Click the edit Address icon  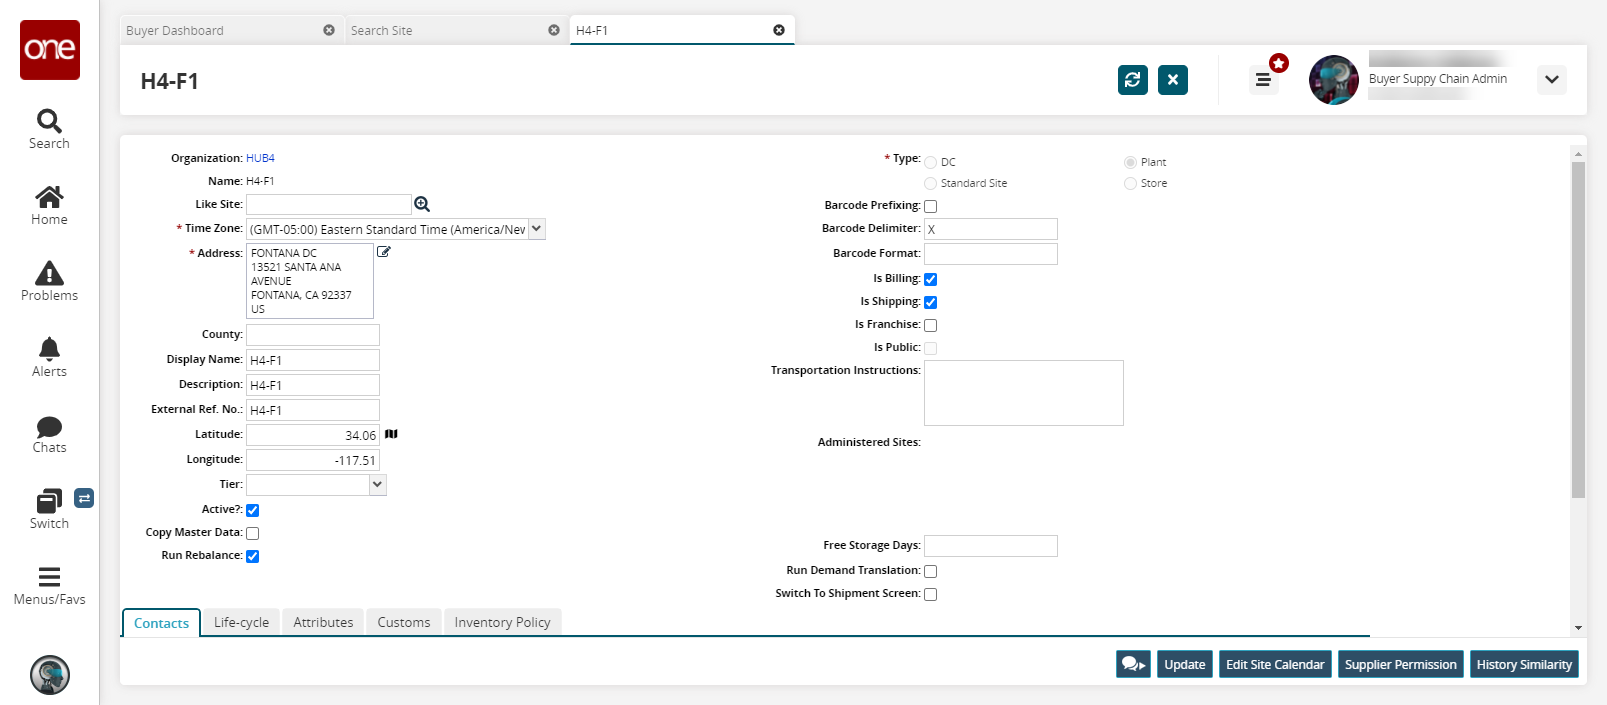point(384,252)
